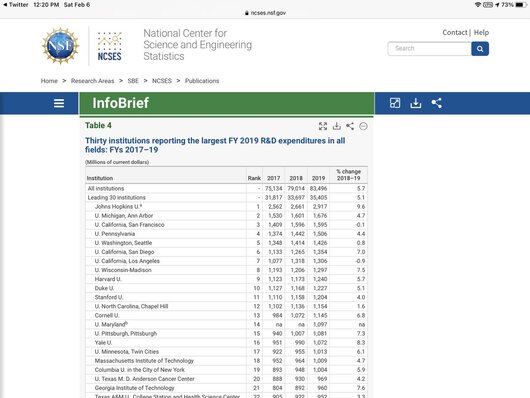Image resolution: width=530 pixels, height=398 pixels.
Task: Click National Center for Science and Engineering Statistics title
Action: click(x=197, y=45)
